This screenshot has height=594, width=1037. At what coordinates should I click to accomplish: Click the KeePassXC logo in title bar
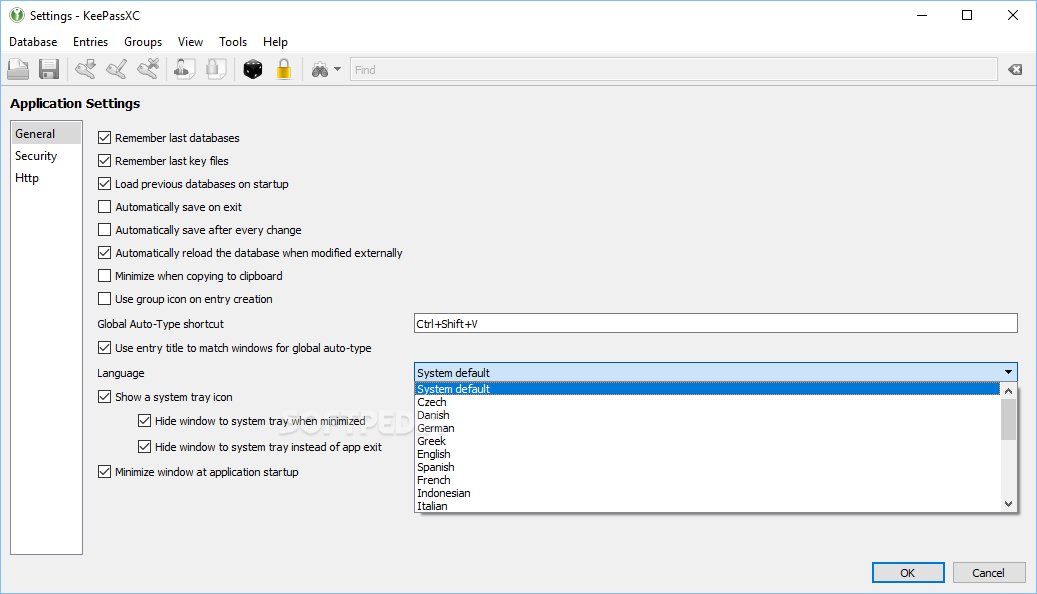(17, 15)
